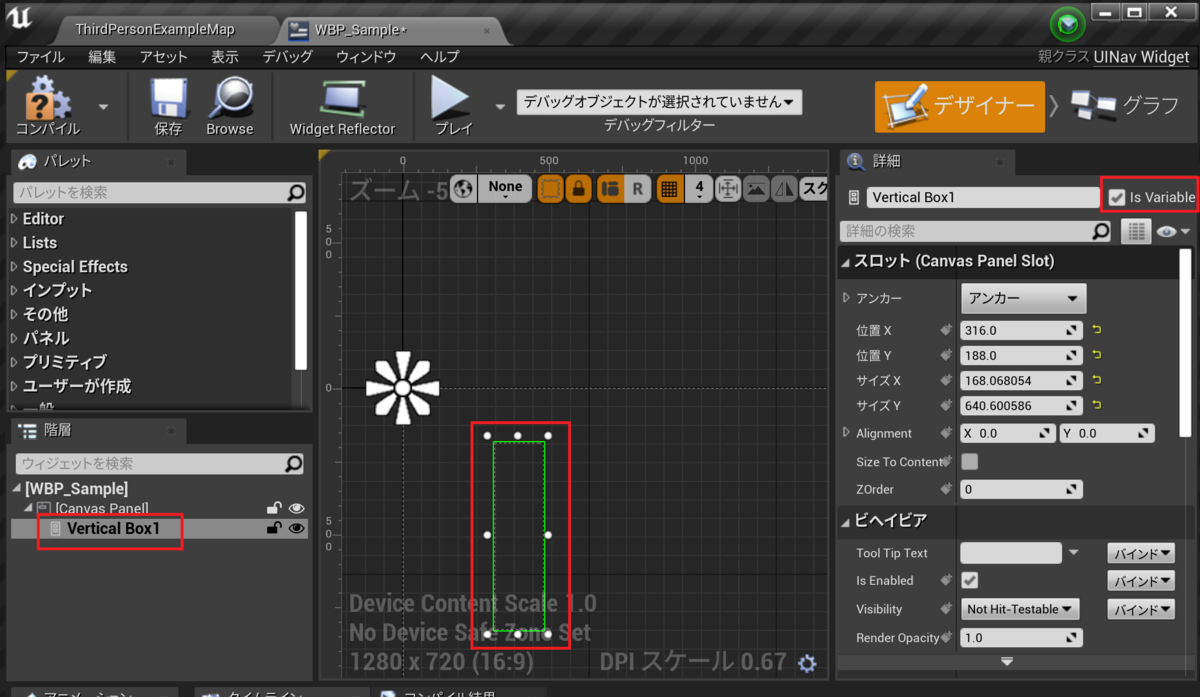Toggle the lock on Vertical Box1 row

(273, 529)
